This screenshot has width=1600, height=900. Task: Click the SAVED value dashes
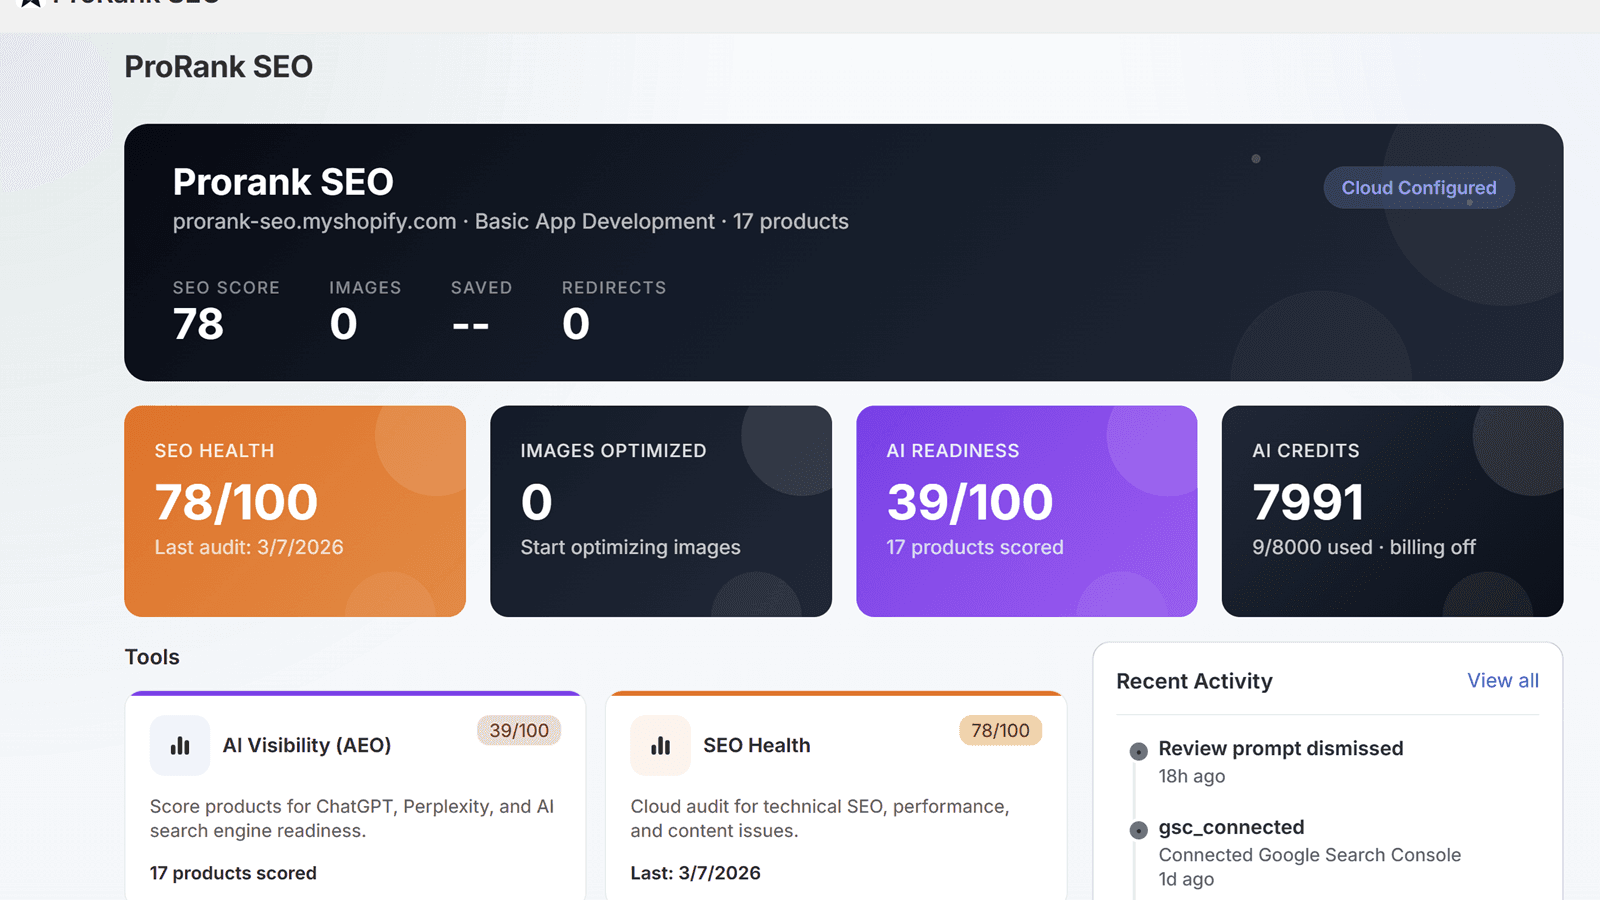tap(470, 325)
